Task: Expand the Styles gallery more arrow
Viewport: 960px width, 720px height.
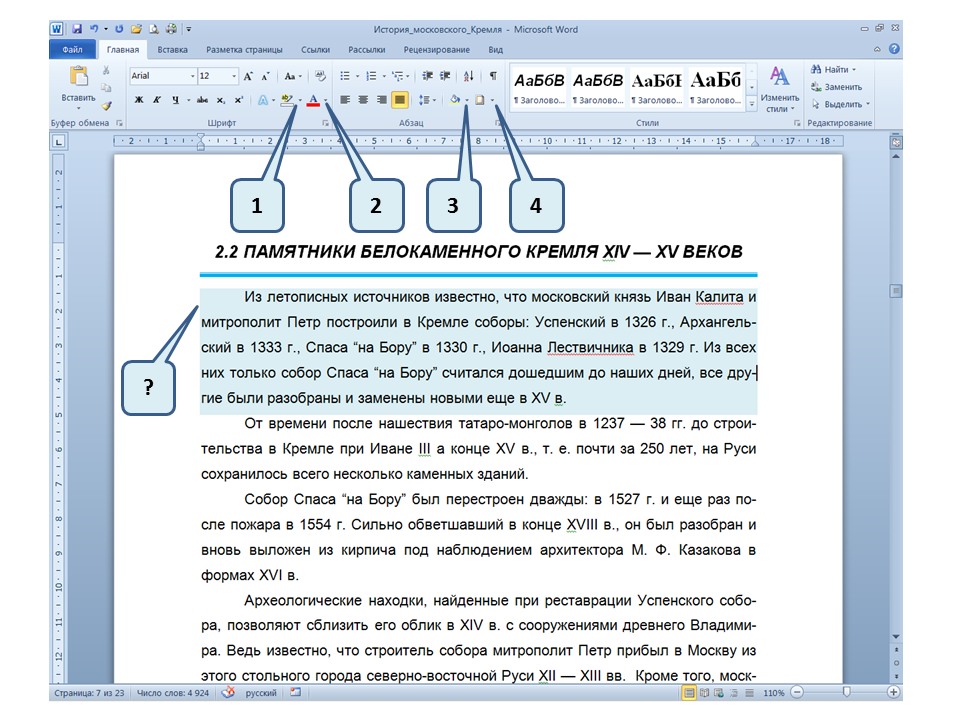Action: click(x=750, y=103)
